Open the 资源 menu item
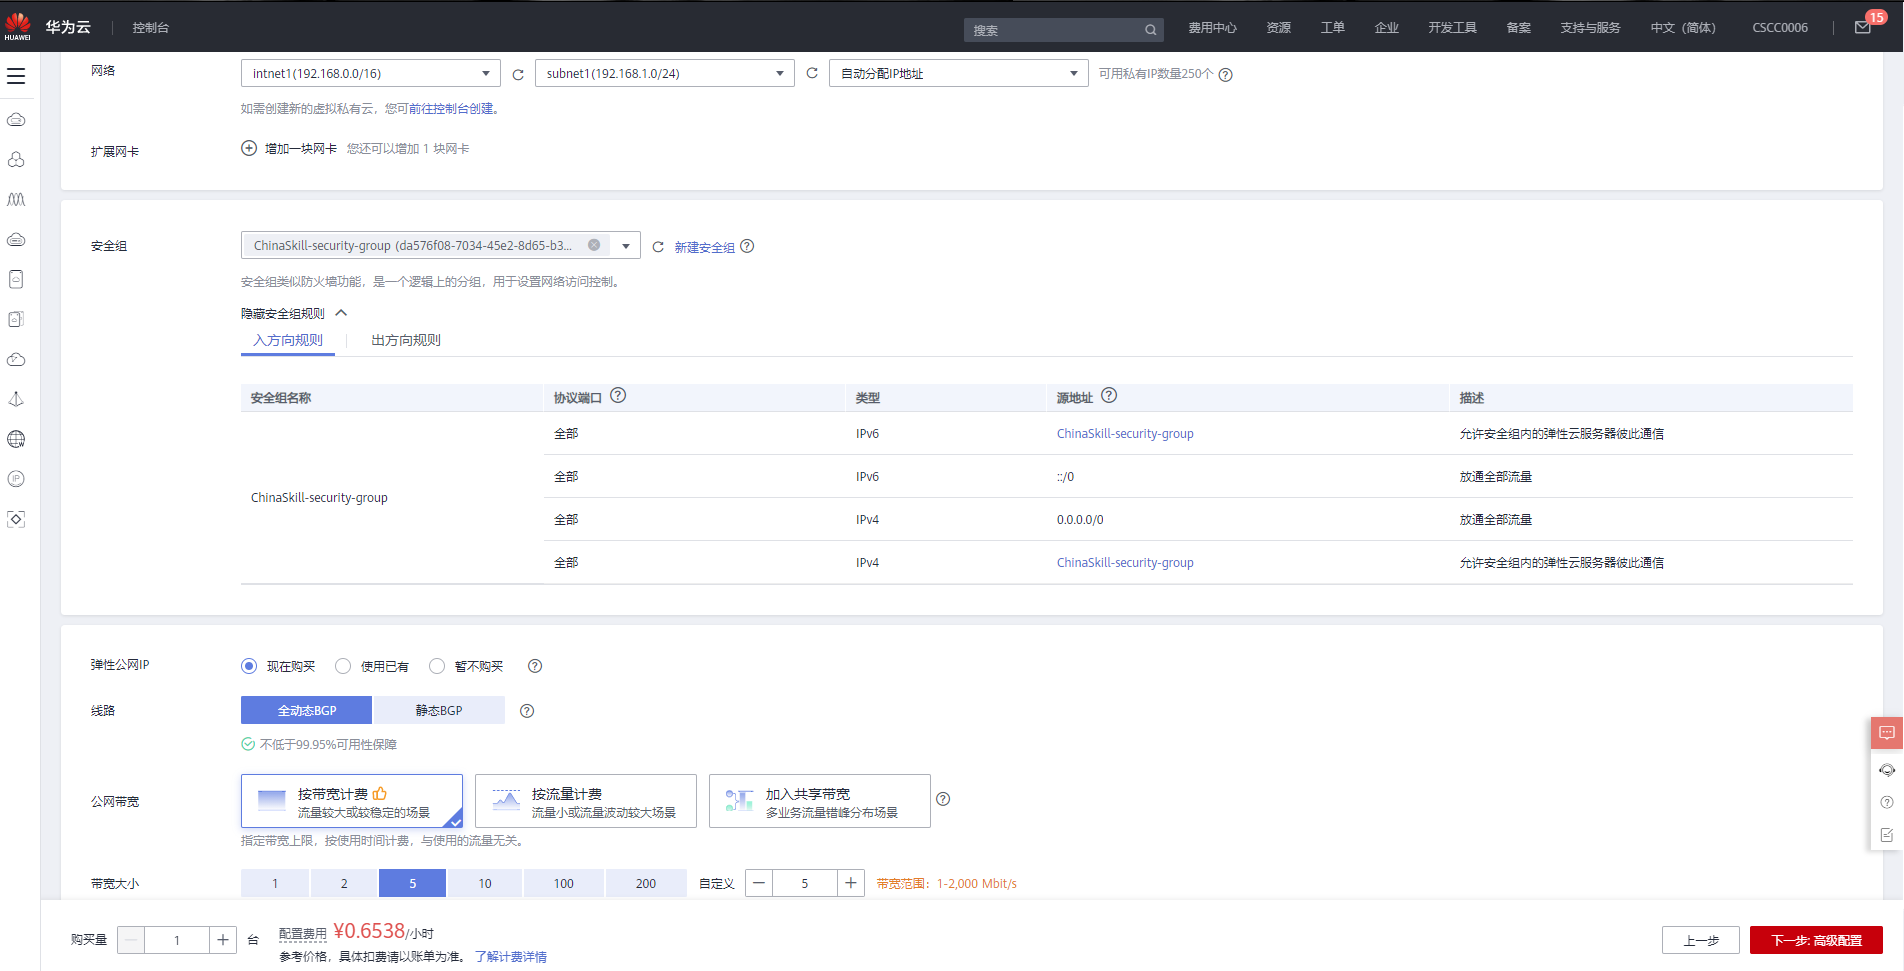Viewport: 1904px width, 971px height. (x=1279, y=28)
